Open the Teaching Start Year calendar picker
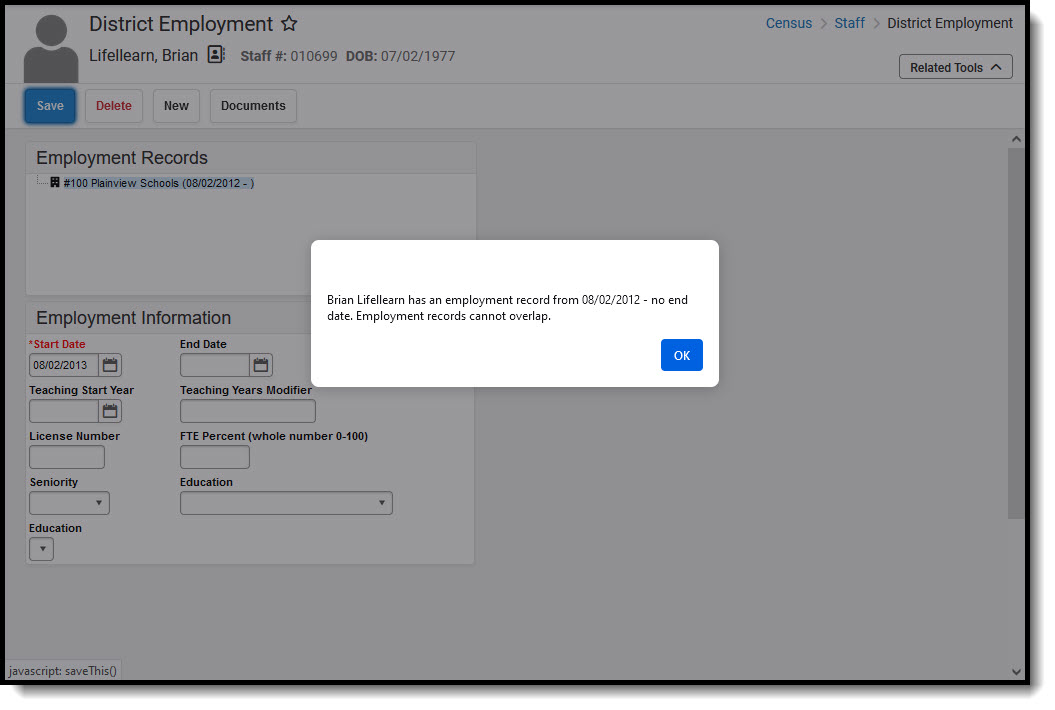 point(110,411)
